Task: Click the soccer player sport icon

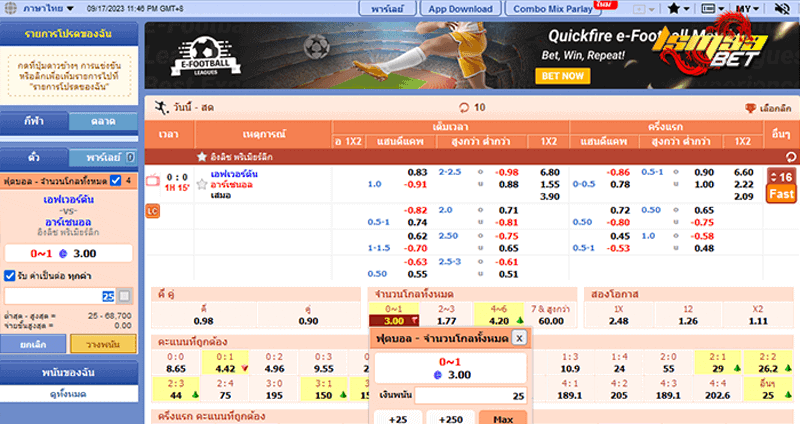Action: [x=161, y=107]
